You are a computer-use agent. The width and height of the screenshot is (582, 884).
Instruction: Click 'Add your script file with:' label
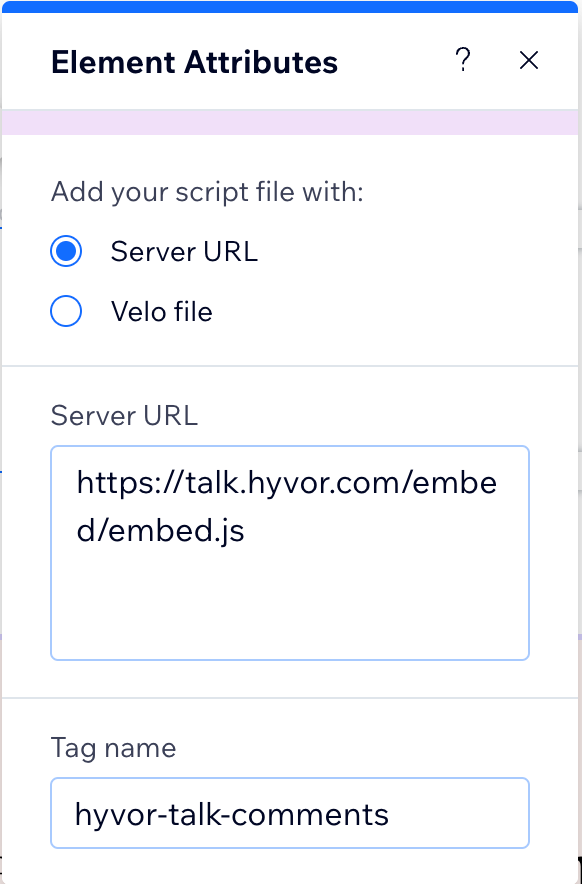pyautogui.click(x=207, y=192)
